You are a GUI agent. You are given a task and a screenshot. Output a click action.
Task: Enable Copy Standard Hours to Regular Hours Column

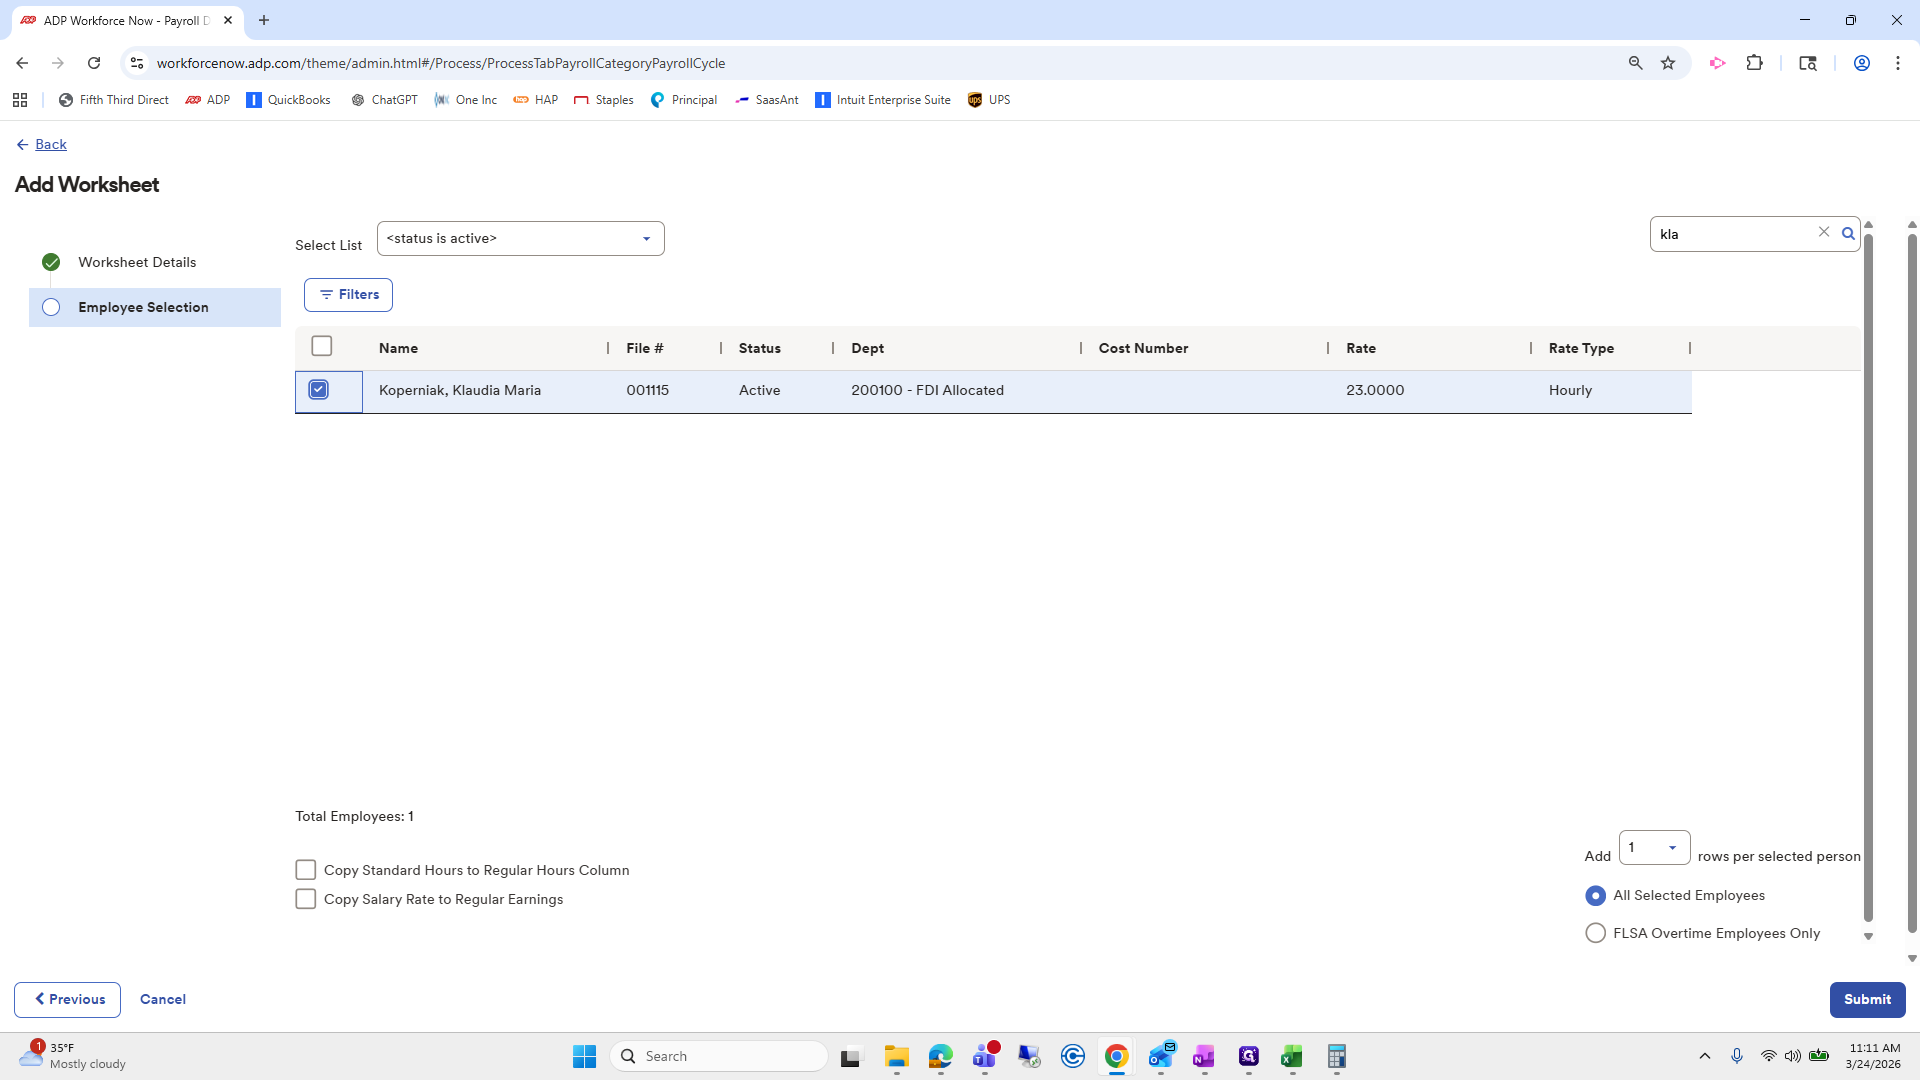click(306, 870)
